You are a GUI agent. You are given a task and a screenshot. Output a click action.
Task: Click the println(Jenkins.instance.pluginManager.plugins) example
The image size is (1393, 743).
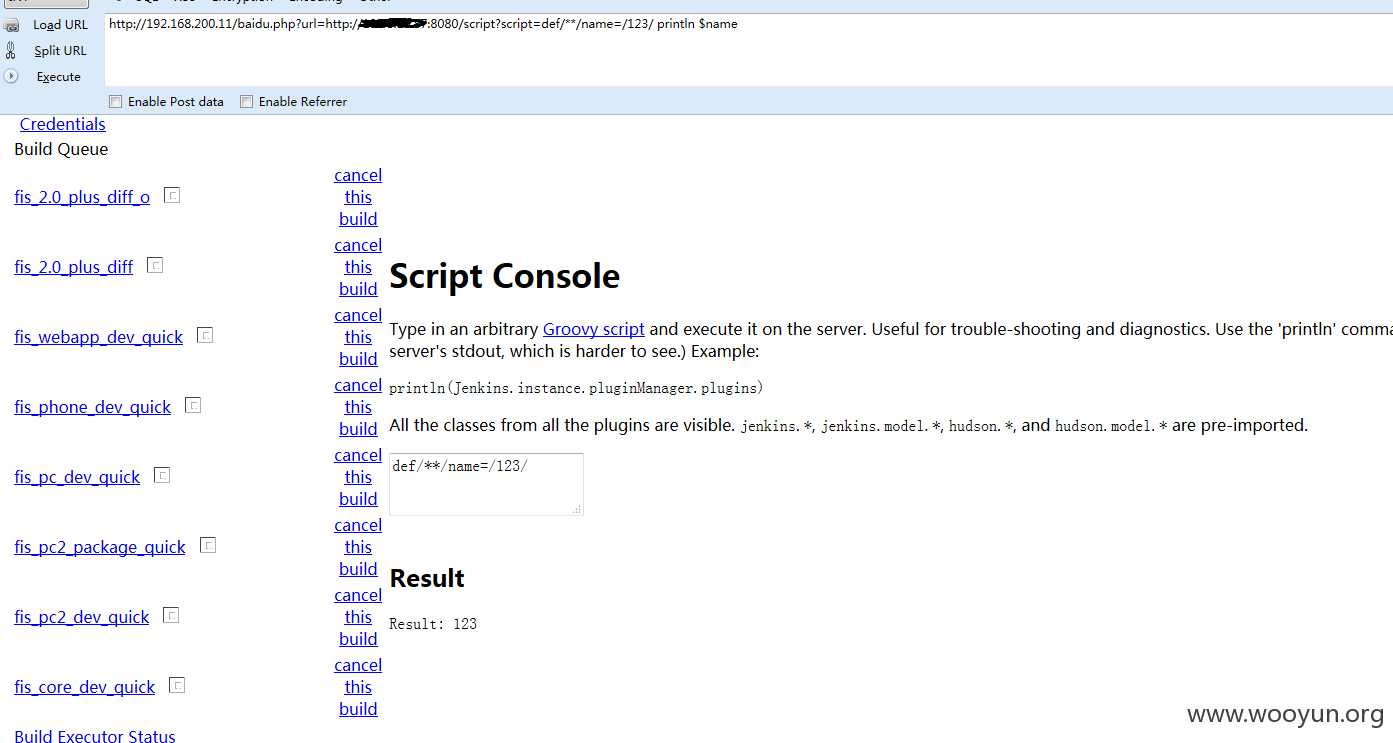point(576,388)
